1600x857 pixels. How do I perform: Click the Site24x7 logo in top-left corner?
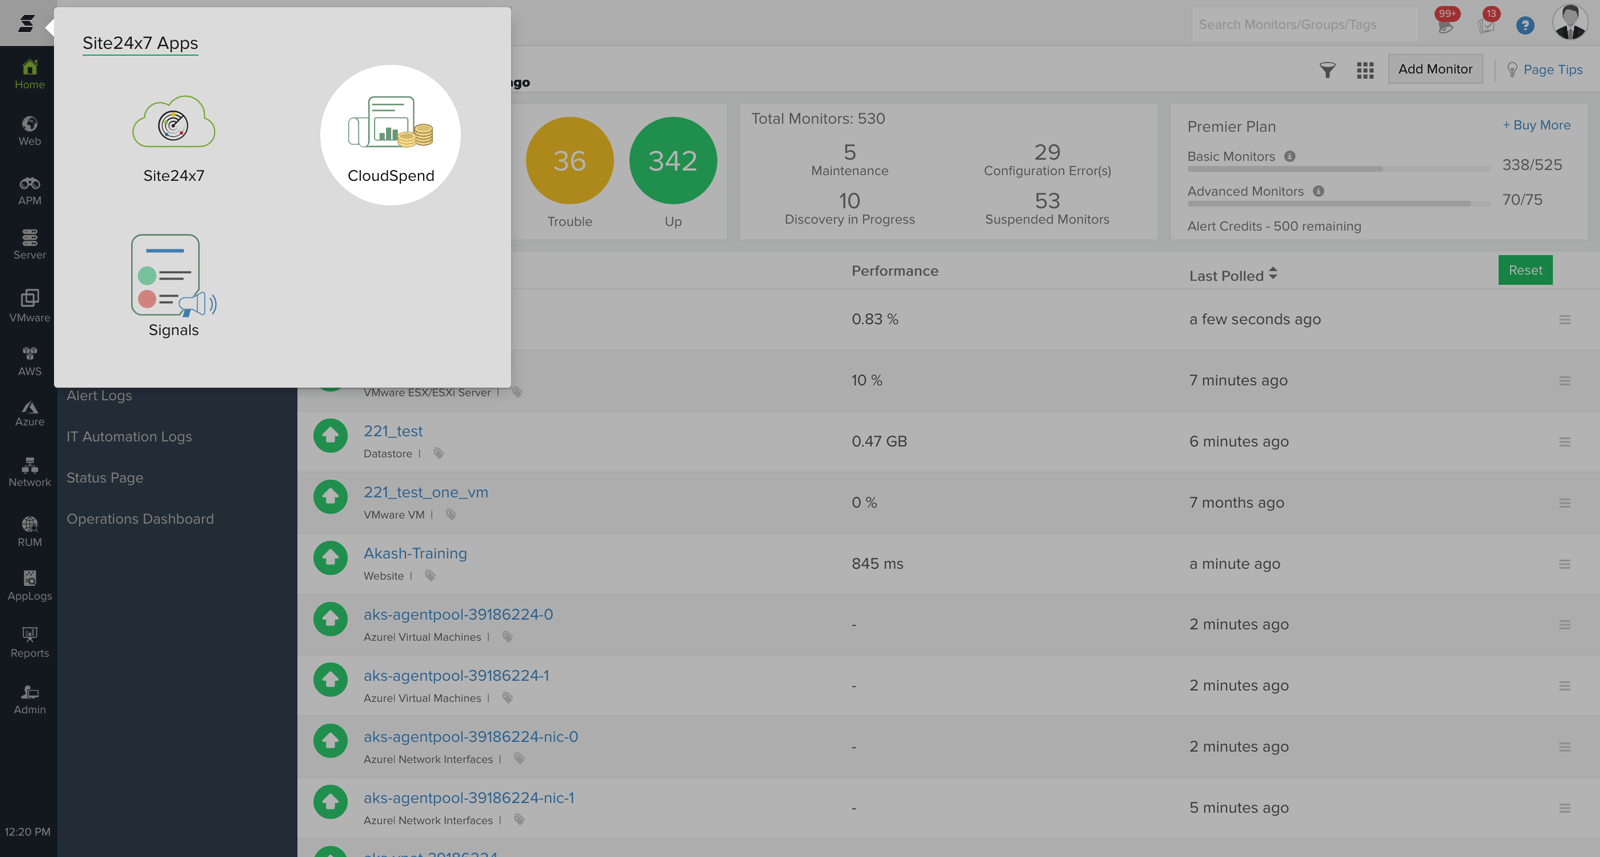27,22
